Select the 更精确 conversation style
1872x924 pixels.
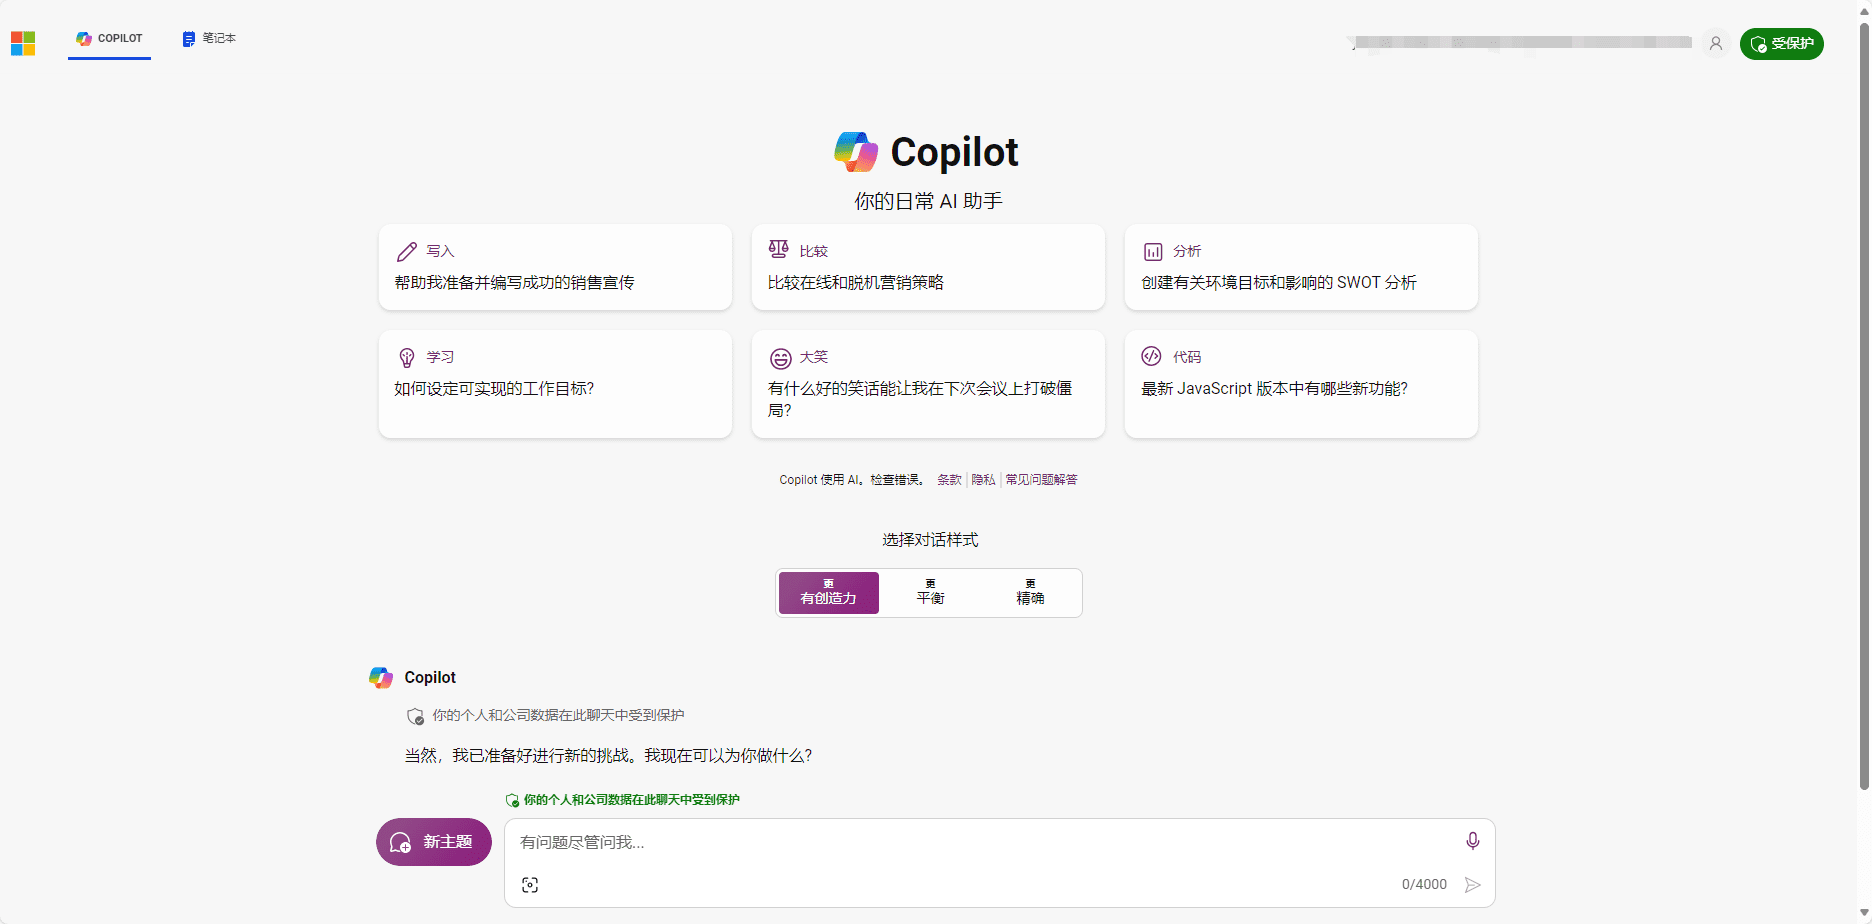1030,593
